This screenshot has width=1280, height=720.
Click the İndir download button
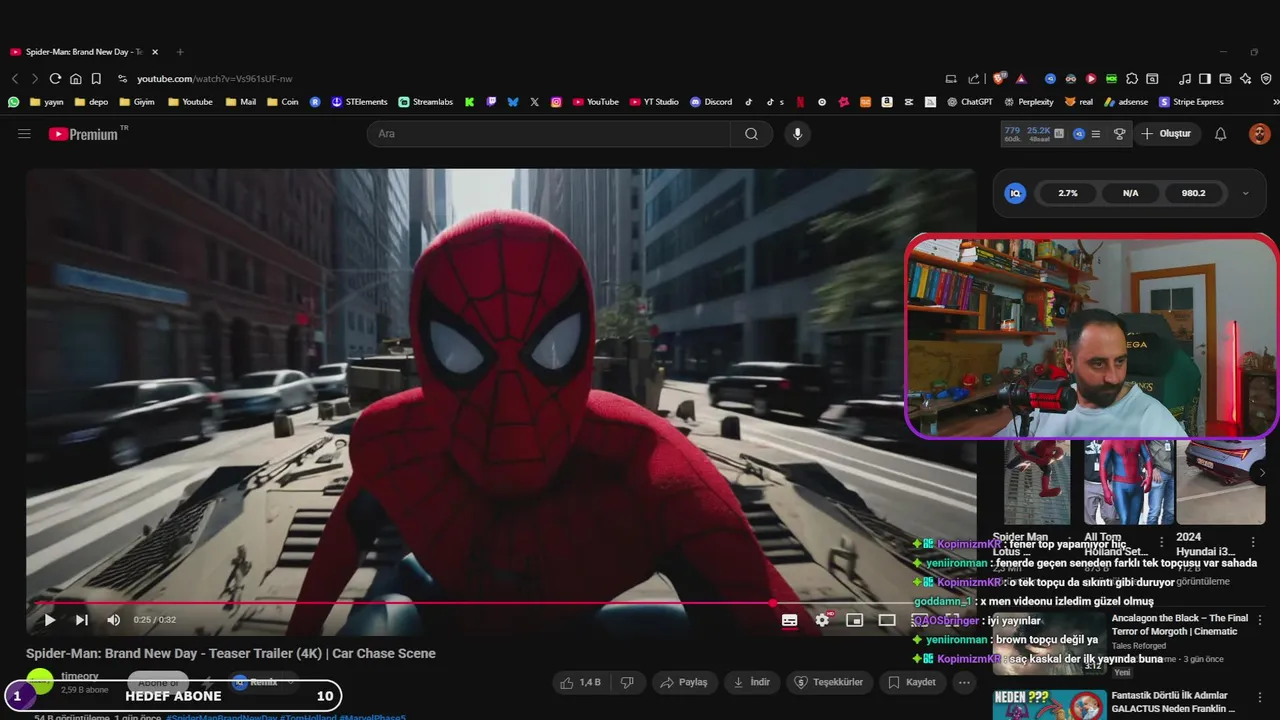coord(752,682)
